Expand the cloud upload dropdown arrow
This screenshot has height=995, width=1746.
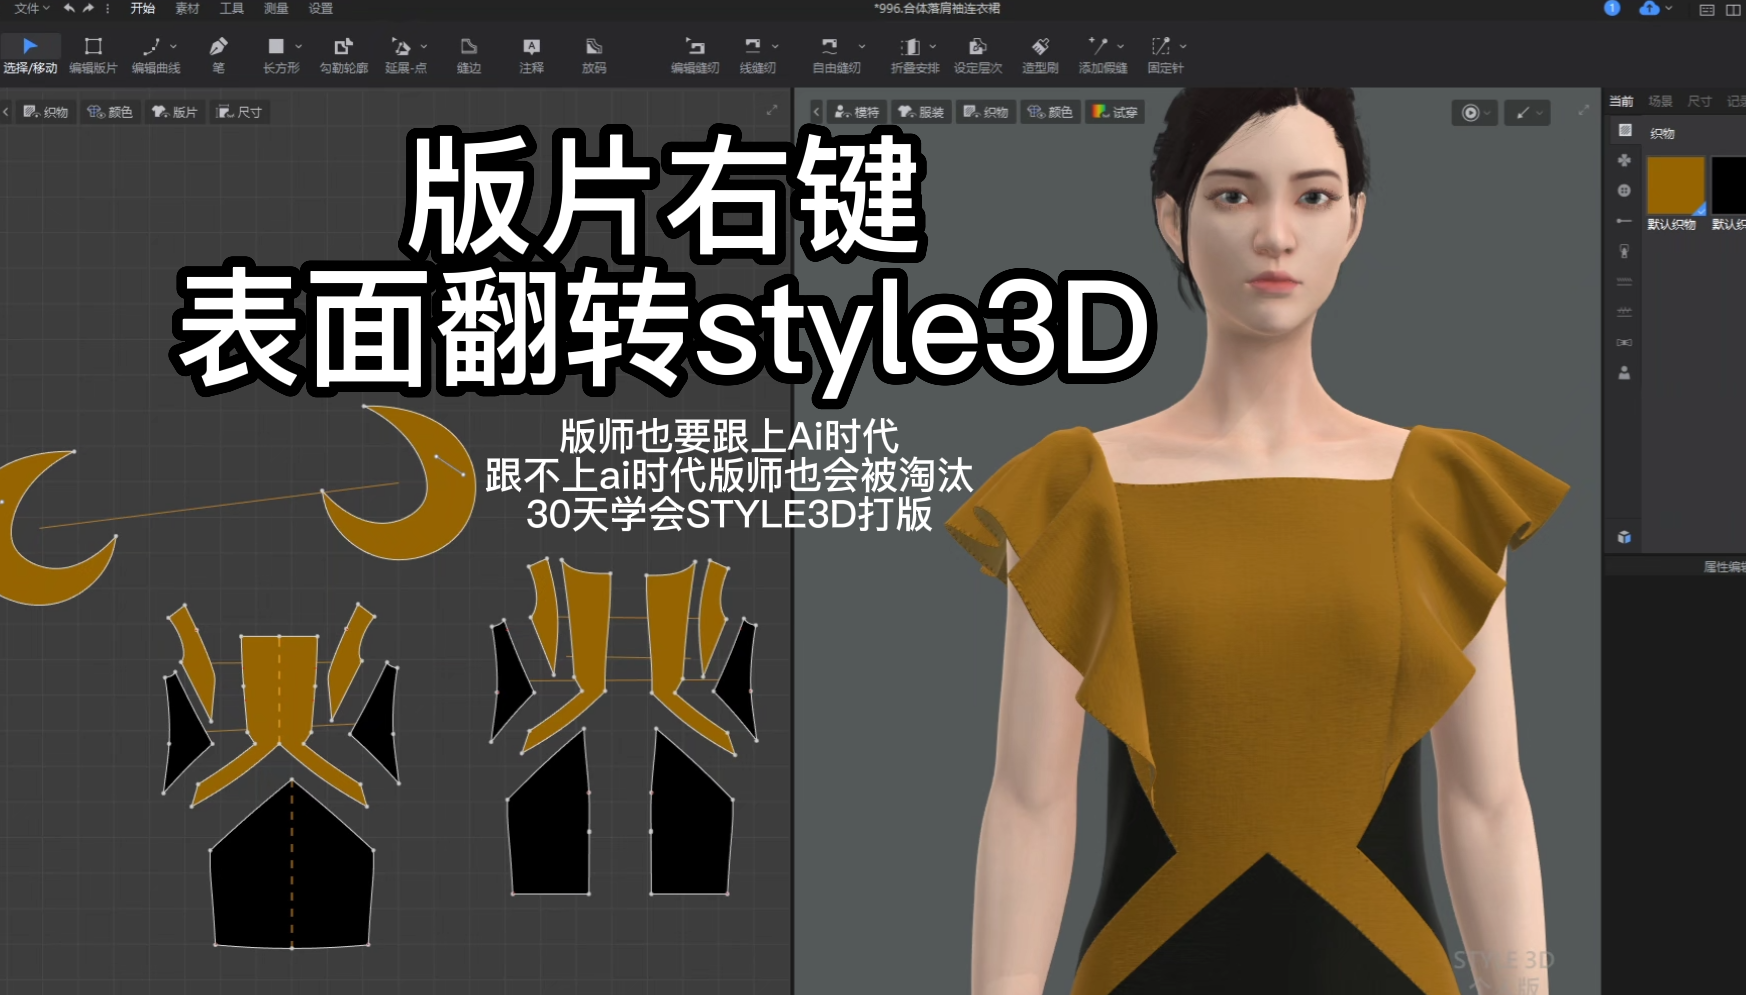point(1669,8)
